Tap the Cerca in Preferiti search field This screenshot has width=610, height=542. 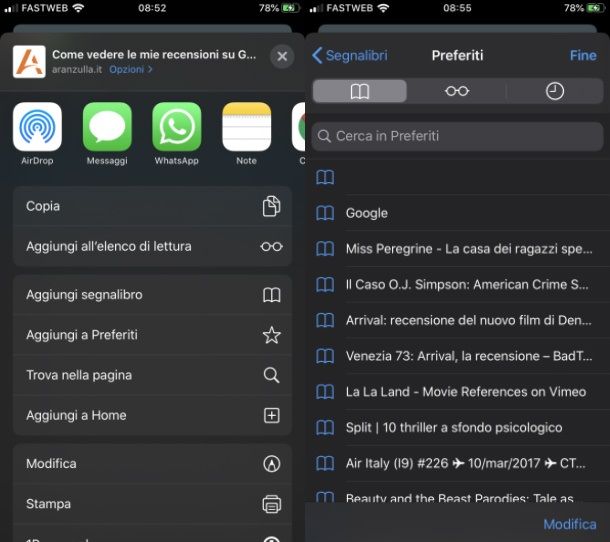tap(458, 136)
